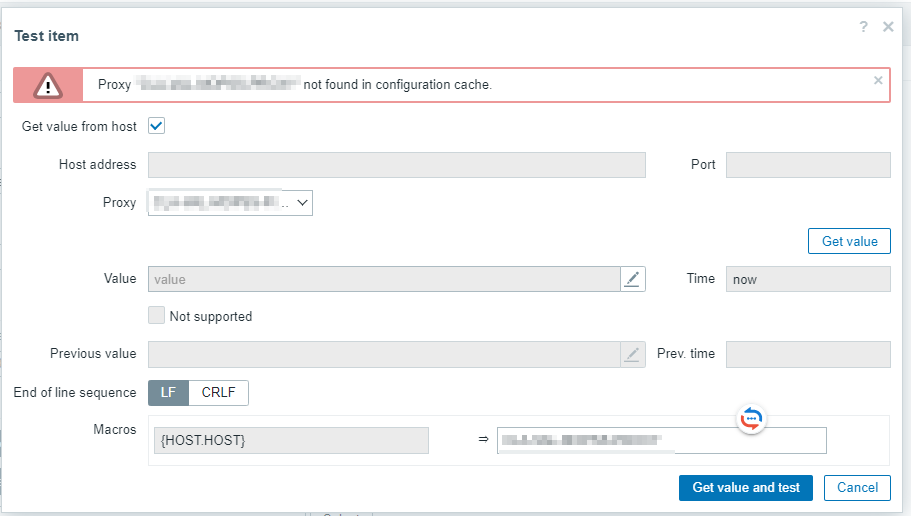Image resolution: width=911 pixels, height=516 pixels.
Task: Click the Get value button
Action: (849, 241)
